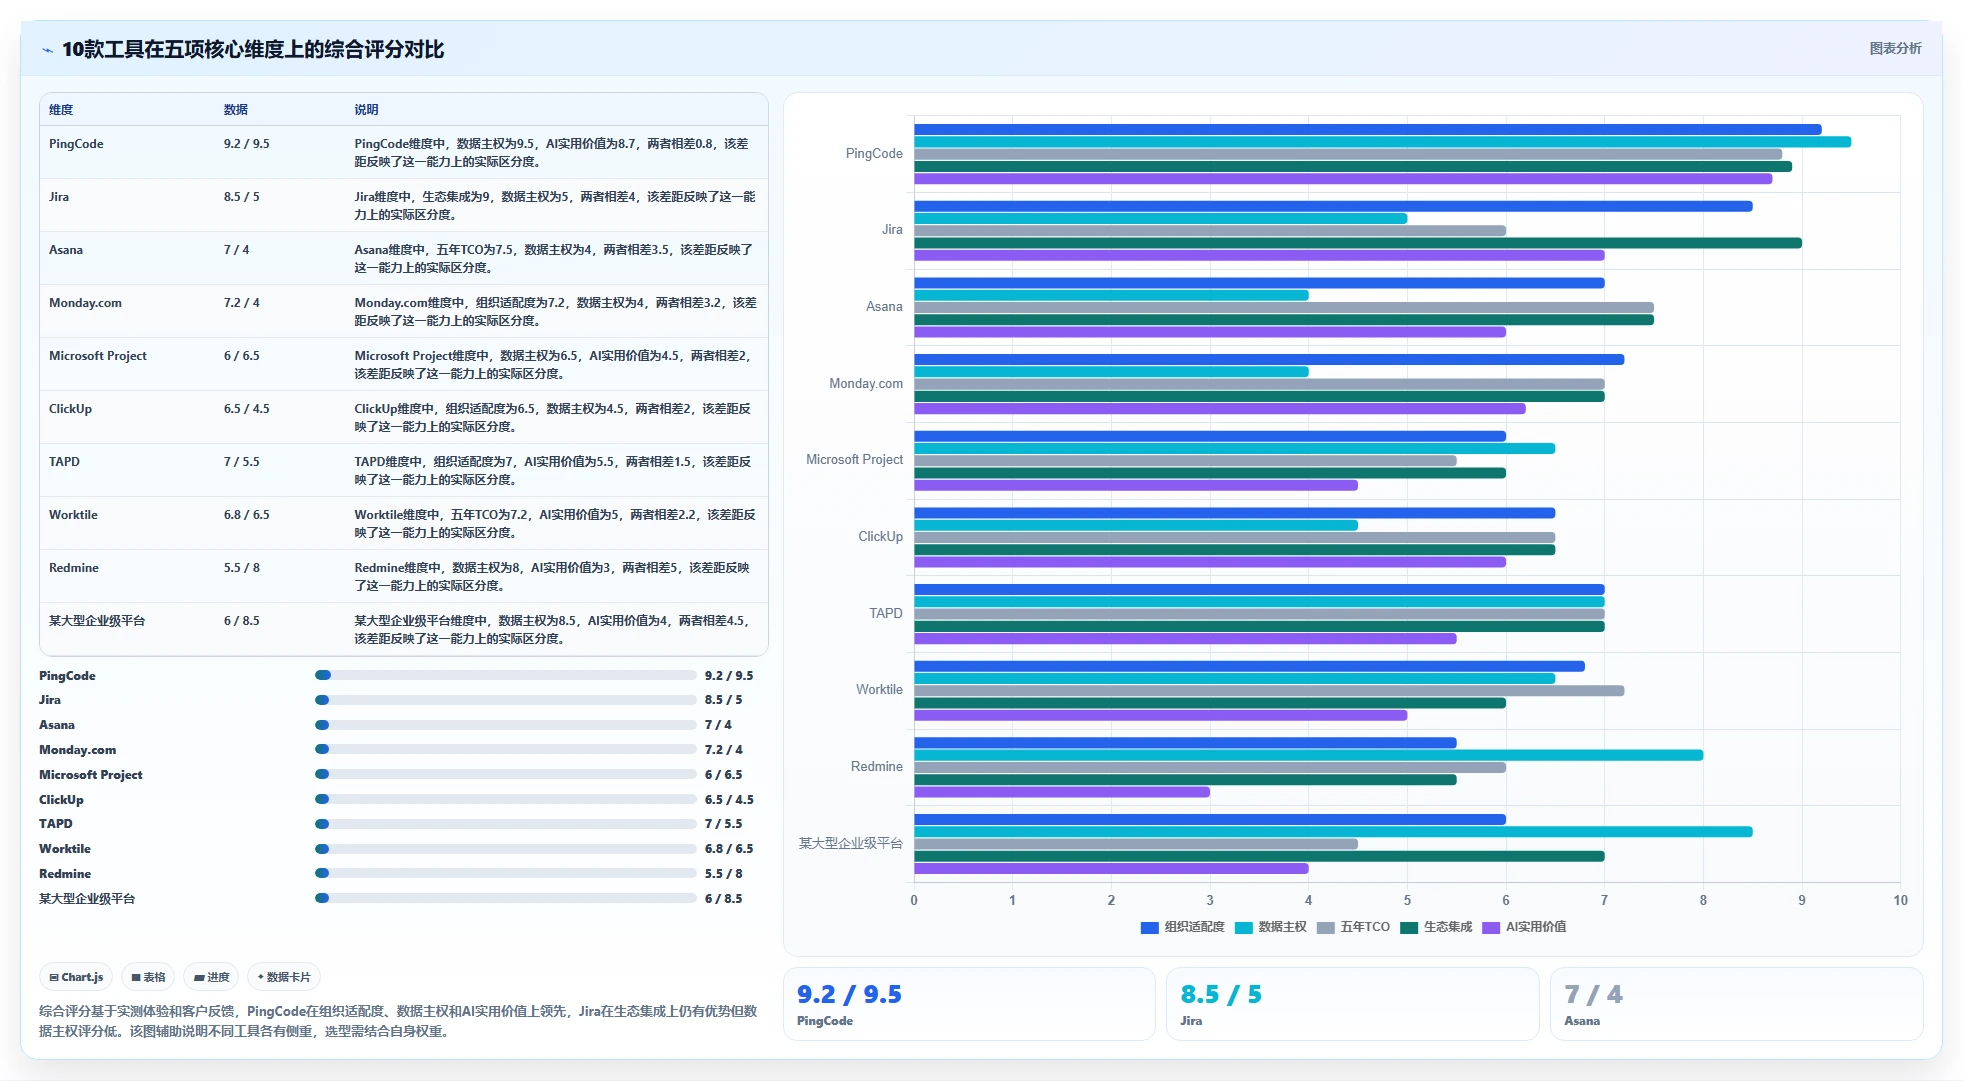Screen dimensions: 1963x1081
Task: Click the TAPD progress bar
Action: tap(506, 824)
